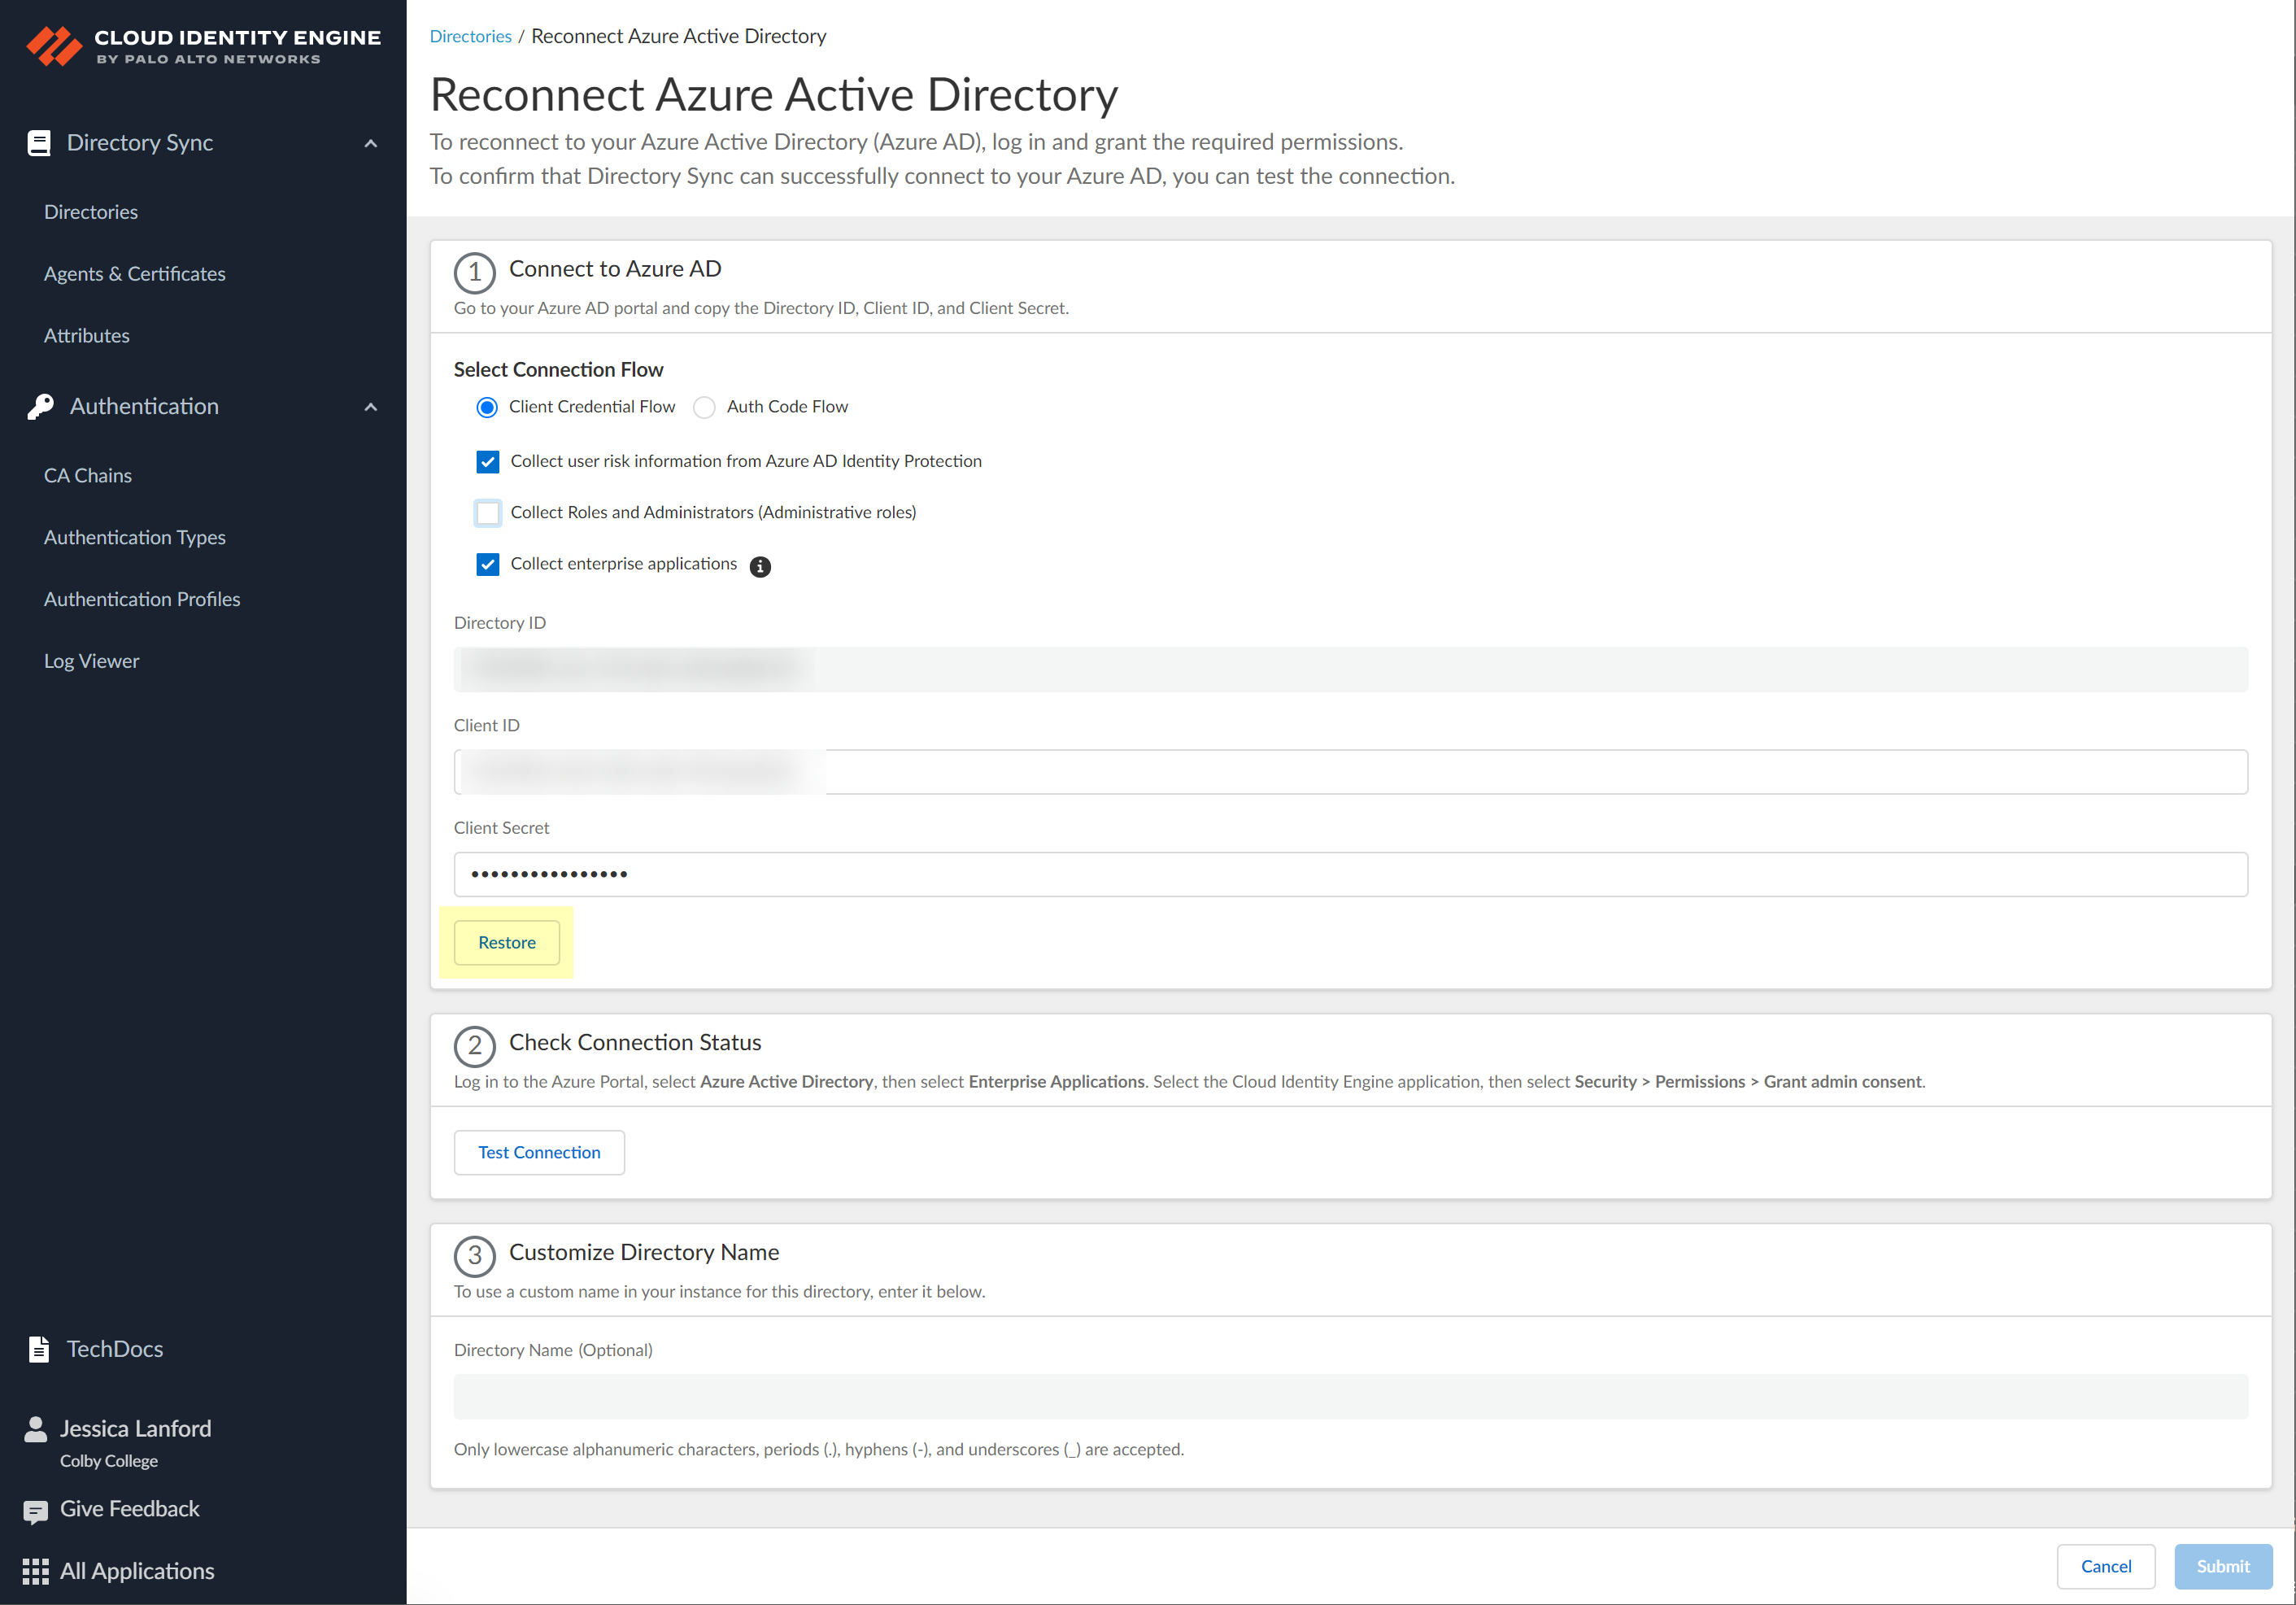This screenshot has height=1605, width=2296.
Task: Uncheck Collect user risk information checkbox
Action: (x=488, y=462)
